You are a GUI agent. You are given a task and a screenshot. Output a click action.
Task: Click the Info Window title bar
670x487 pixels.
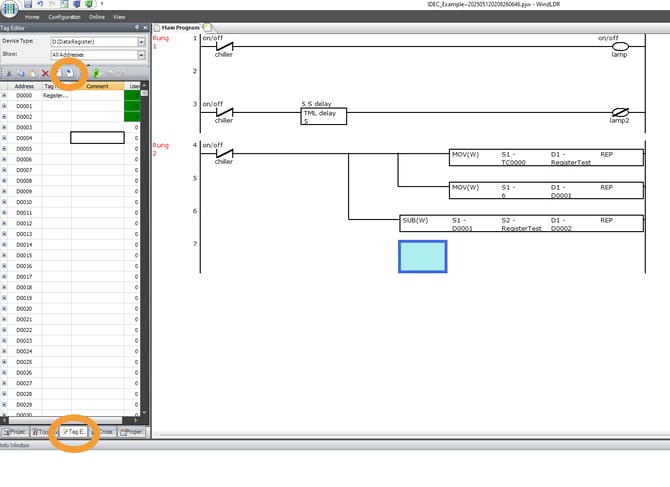[335, 445]
